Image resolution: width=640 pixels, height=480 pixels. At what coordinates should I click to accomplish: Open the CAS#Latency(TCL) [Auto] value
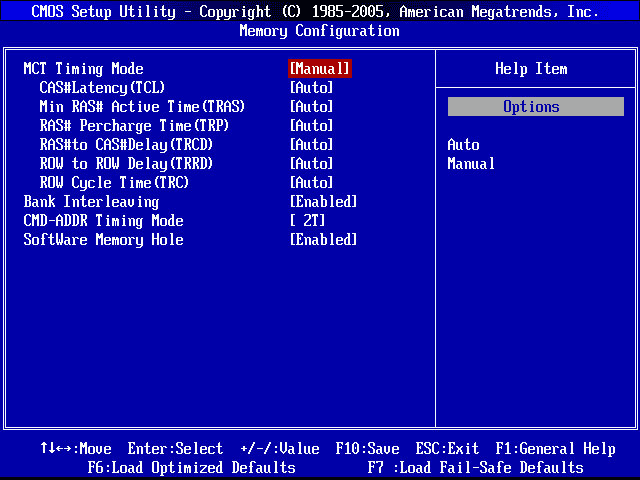311,87
